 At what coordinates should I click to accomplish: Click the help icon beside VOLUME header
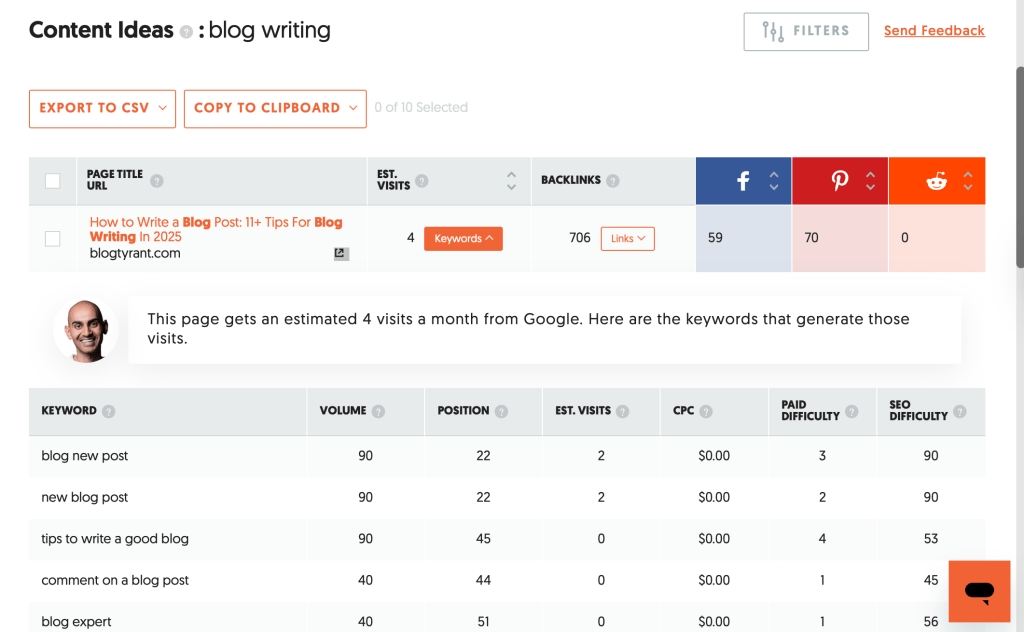(378, 412)
